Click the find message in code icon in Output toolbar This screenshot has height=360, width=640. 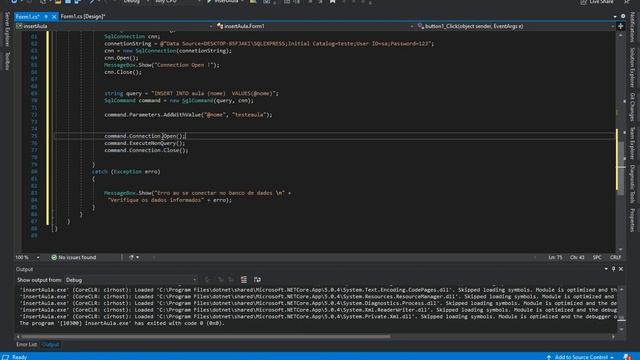pos(207,280)
